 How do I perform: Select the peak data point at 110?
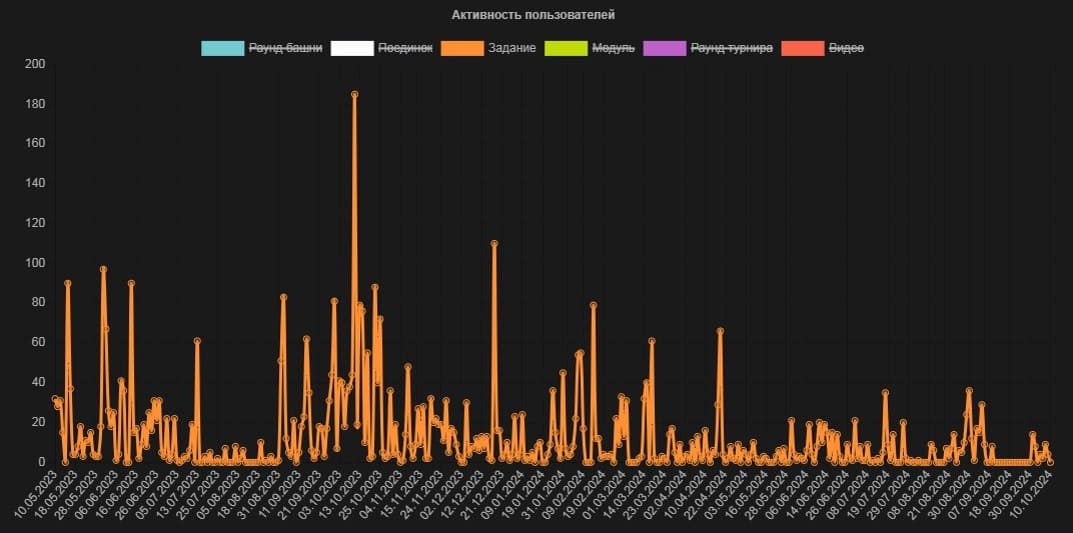[x=494, y=243]
